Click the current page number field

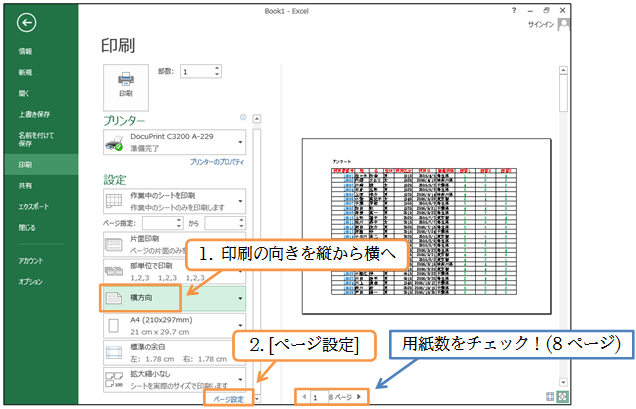point(317,397)
